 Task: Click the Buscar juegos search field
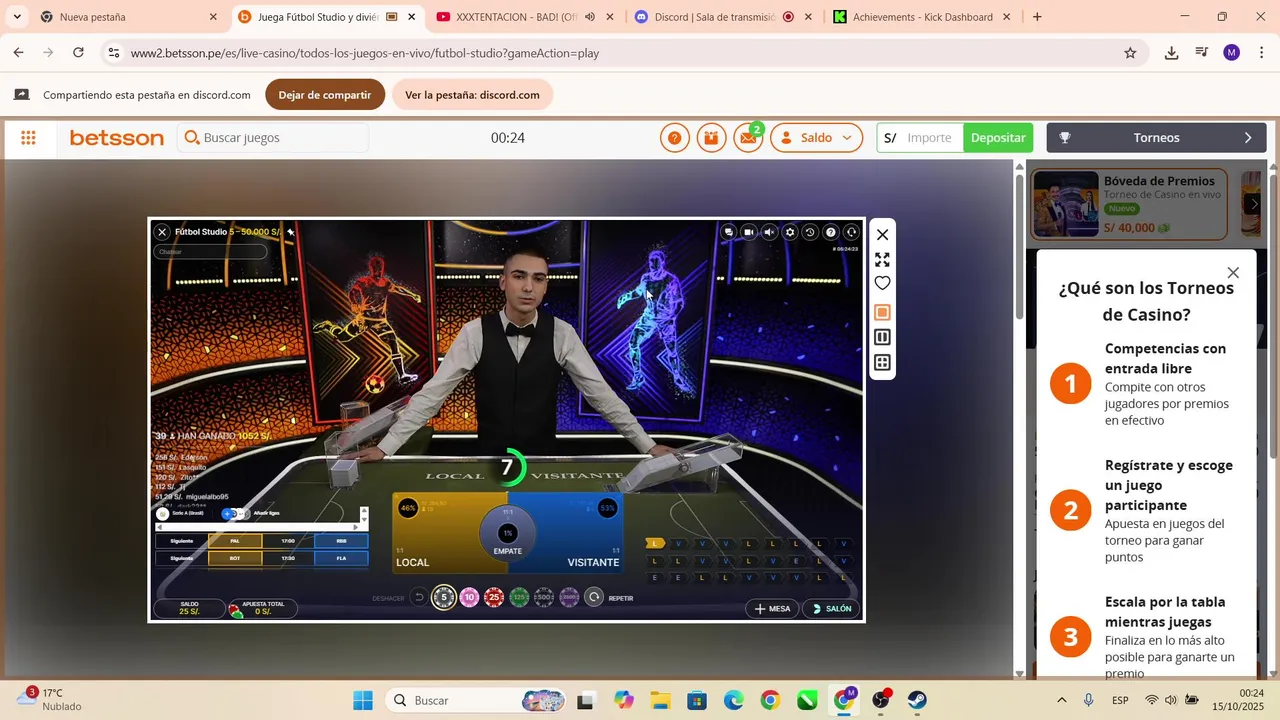(273, 138)
